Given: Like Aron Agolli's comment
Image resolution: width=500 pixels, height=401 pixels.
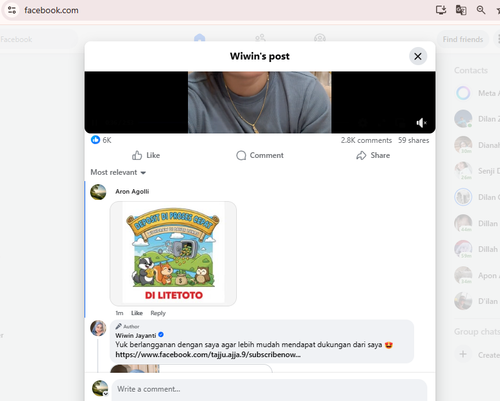Looking at the screenshot, I should (x=137, y=313).
